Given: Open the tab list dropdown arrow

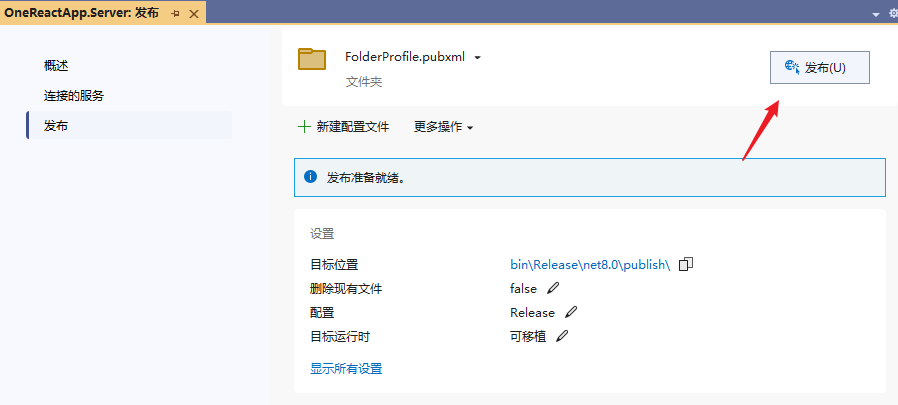Looking at the screenshot, I should [x=876, y=15].
